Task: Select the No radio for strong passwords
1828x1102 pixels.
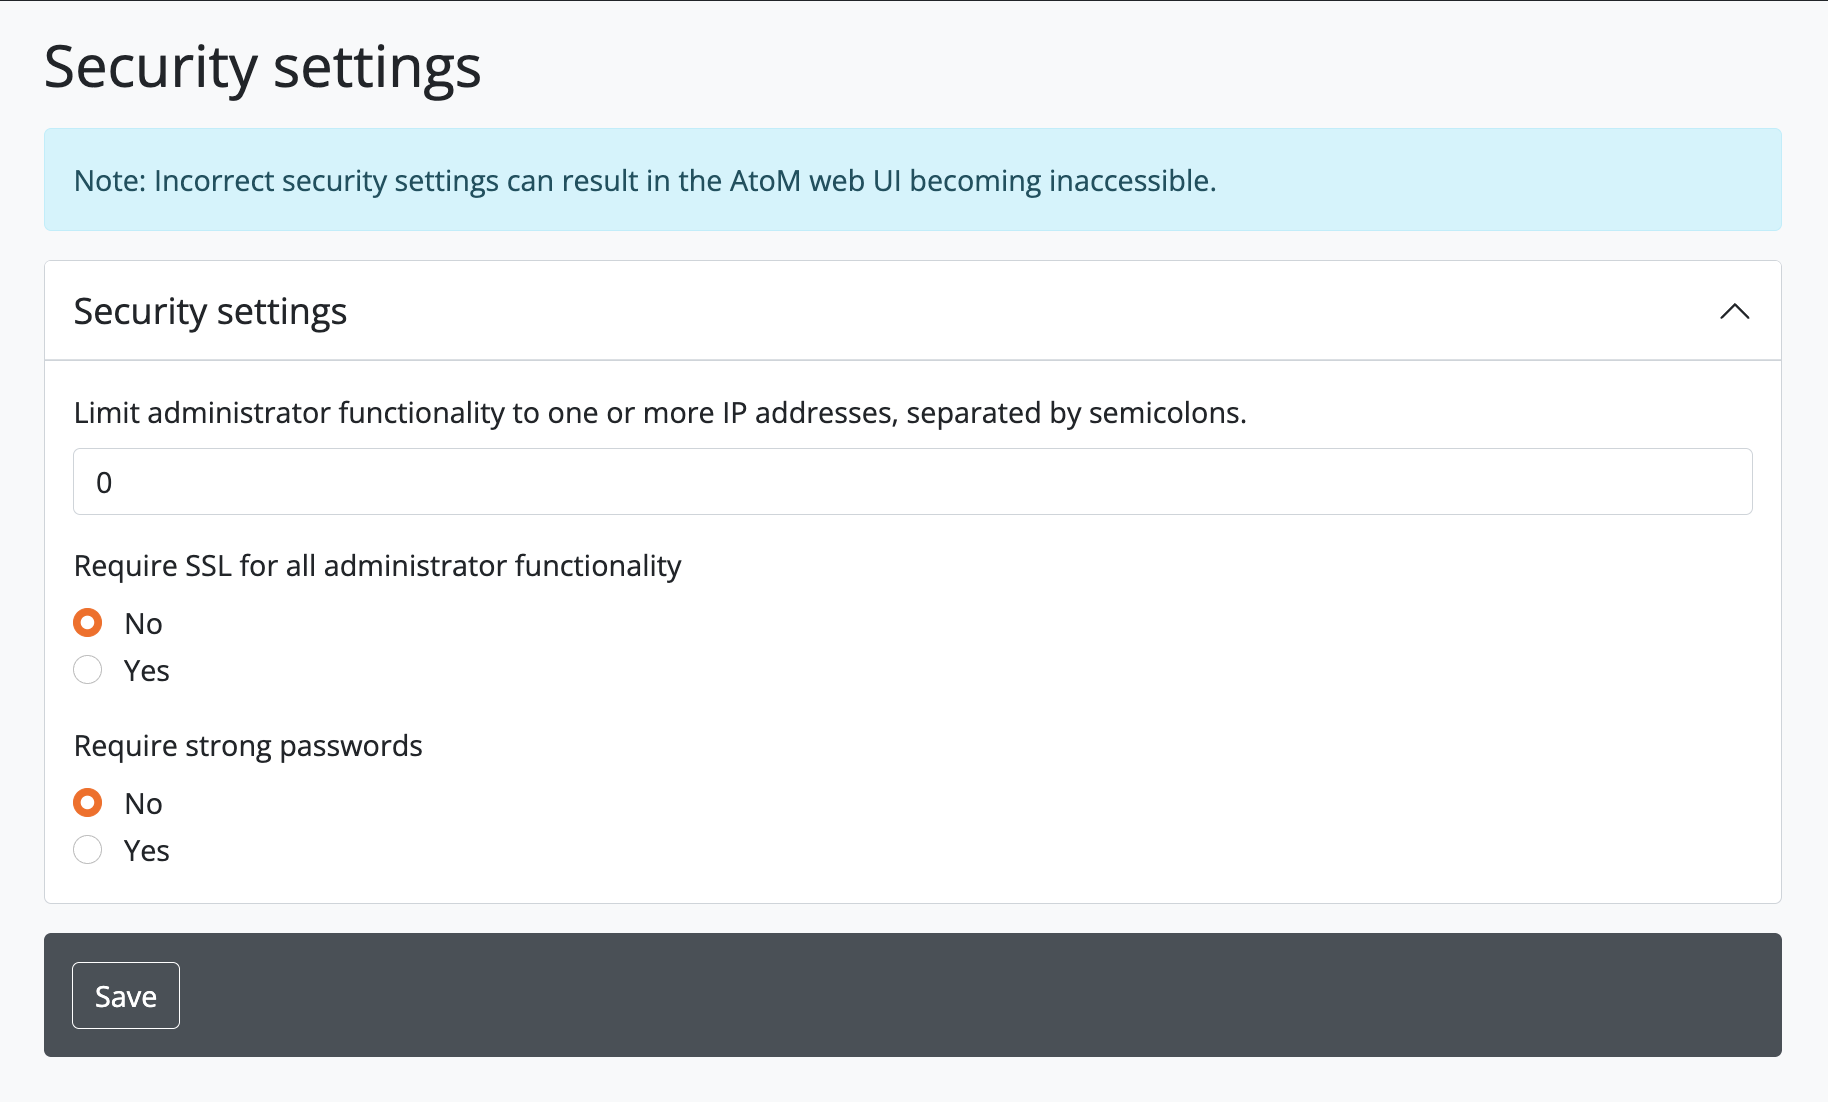Action: [88, 803]
